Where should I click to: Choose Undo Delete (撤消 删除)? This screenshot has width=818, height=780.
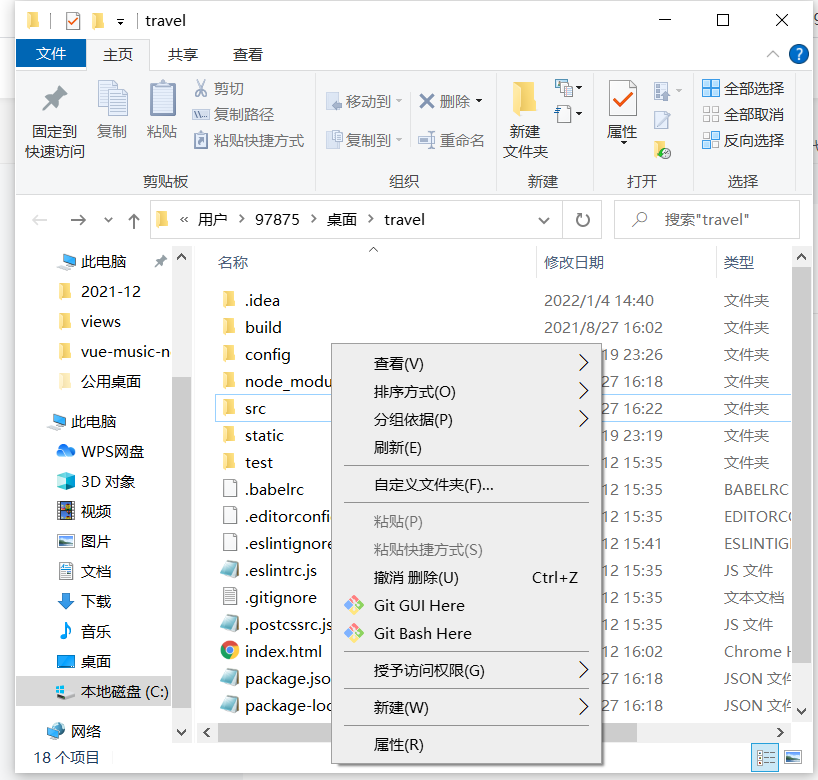pyautogui.click(x=466, y=578)
